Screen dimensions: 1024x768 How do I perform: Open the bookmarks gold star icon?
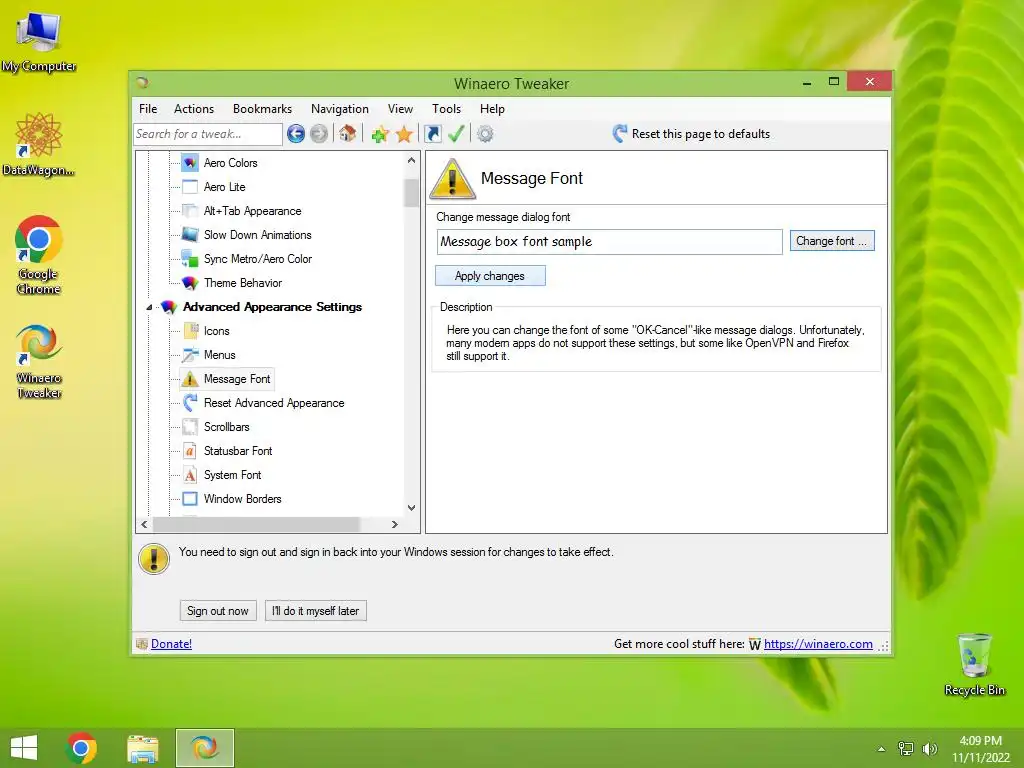tap(404, 135)
